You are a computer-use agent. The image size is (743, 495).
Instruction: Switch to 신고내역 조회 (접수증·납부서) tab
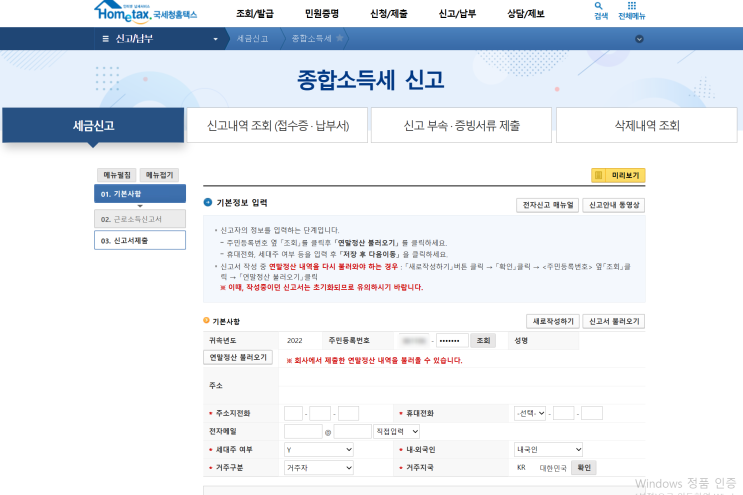pyautogui.click(x=278, y=126)
